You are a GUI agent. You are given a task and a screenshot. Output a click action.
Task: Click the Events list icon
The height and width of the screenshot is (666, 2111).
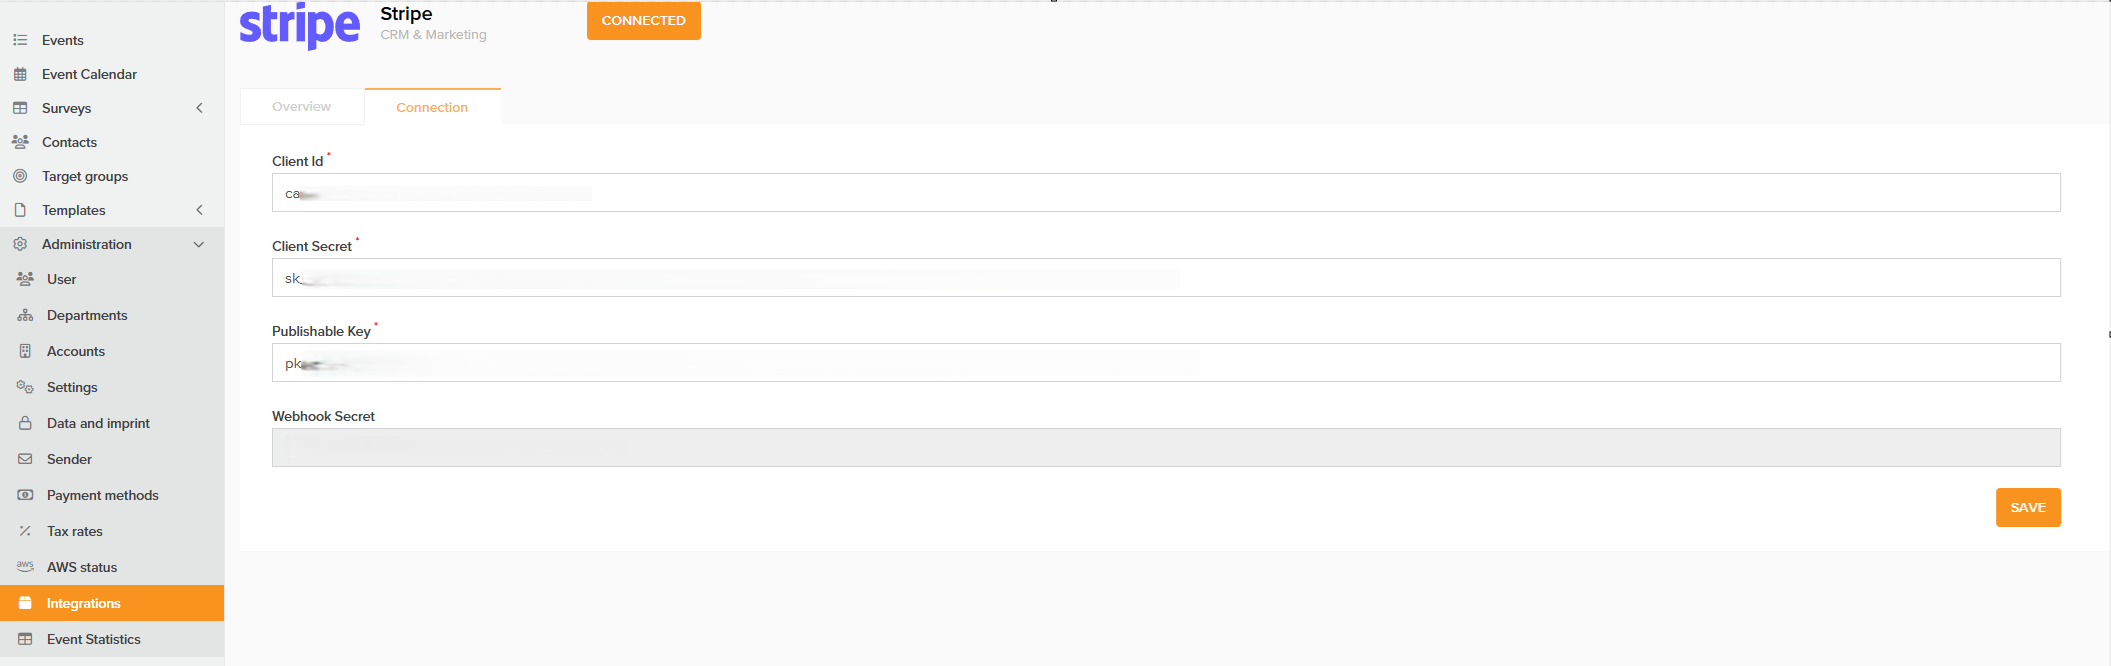tap(20, 40)
